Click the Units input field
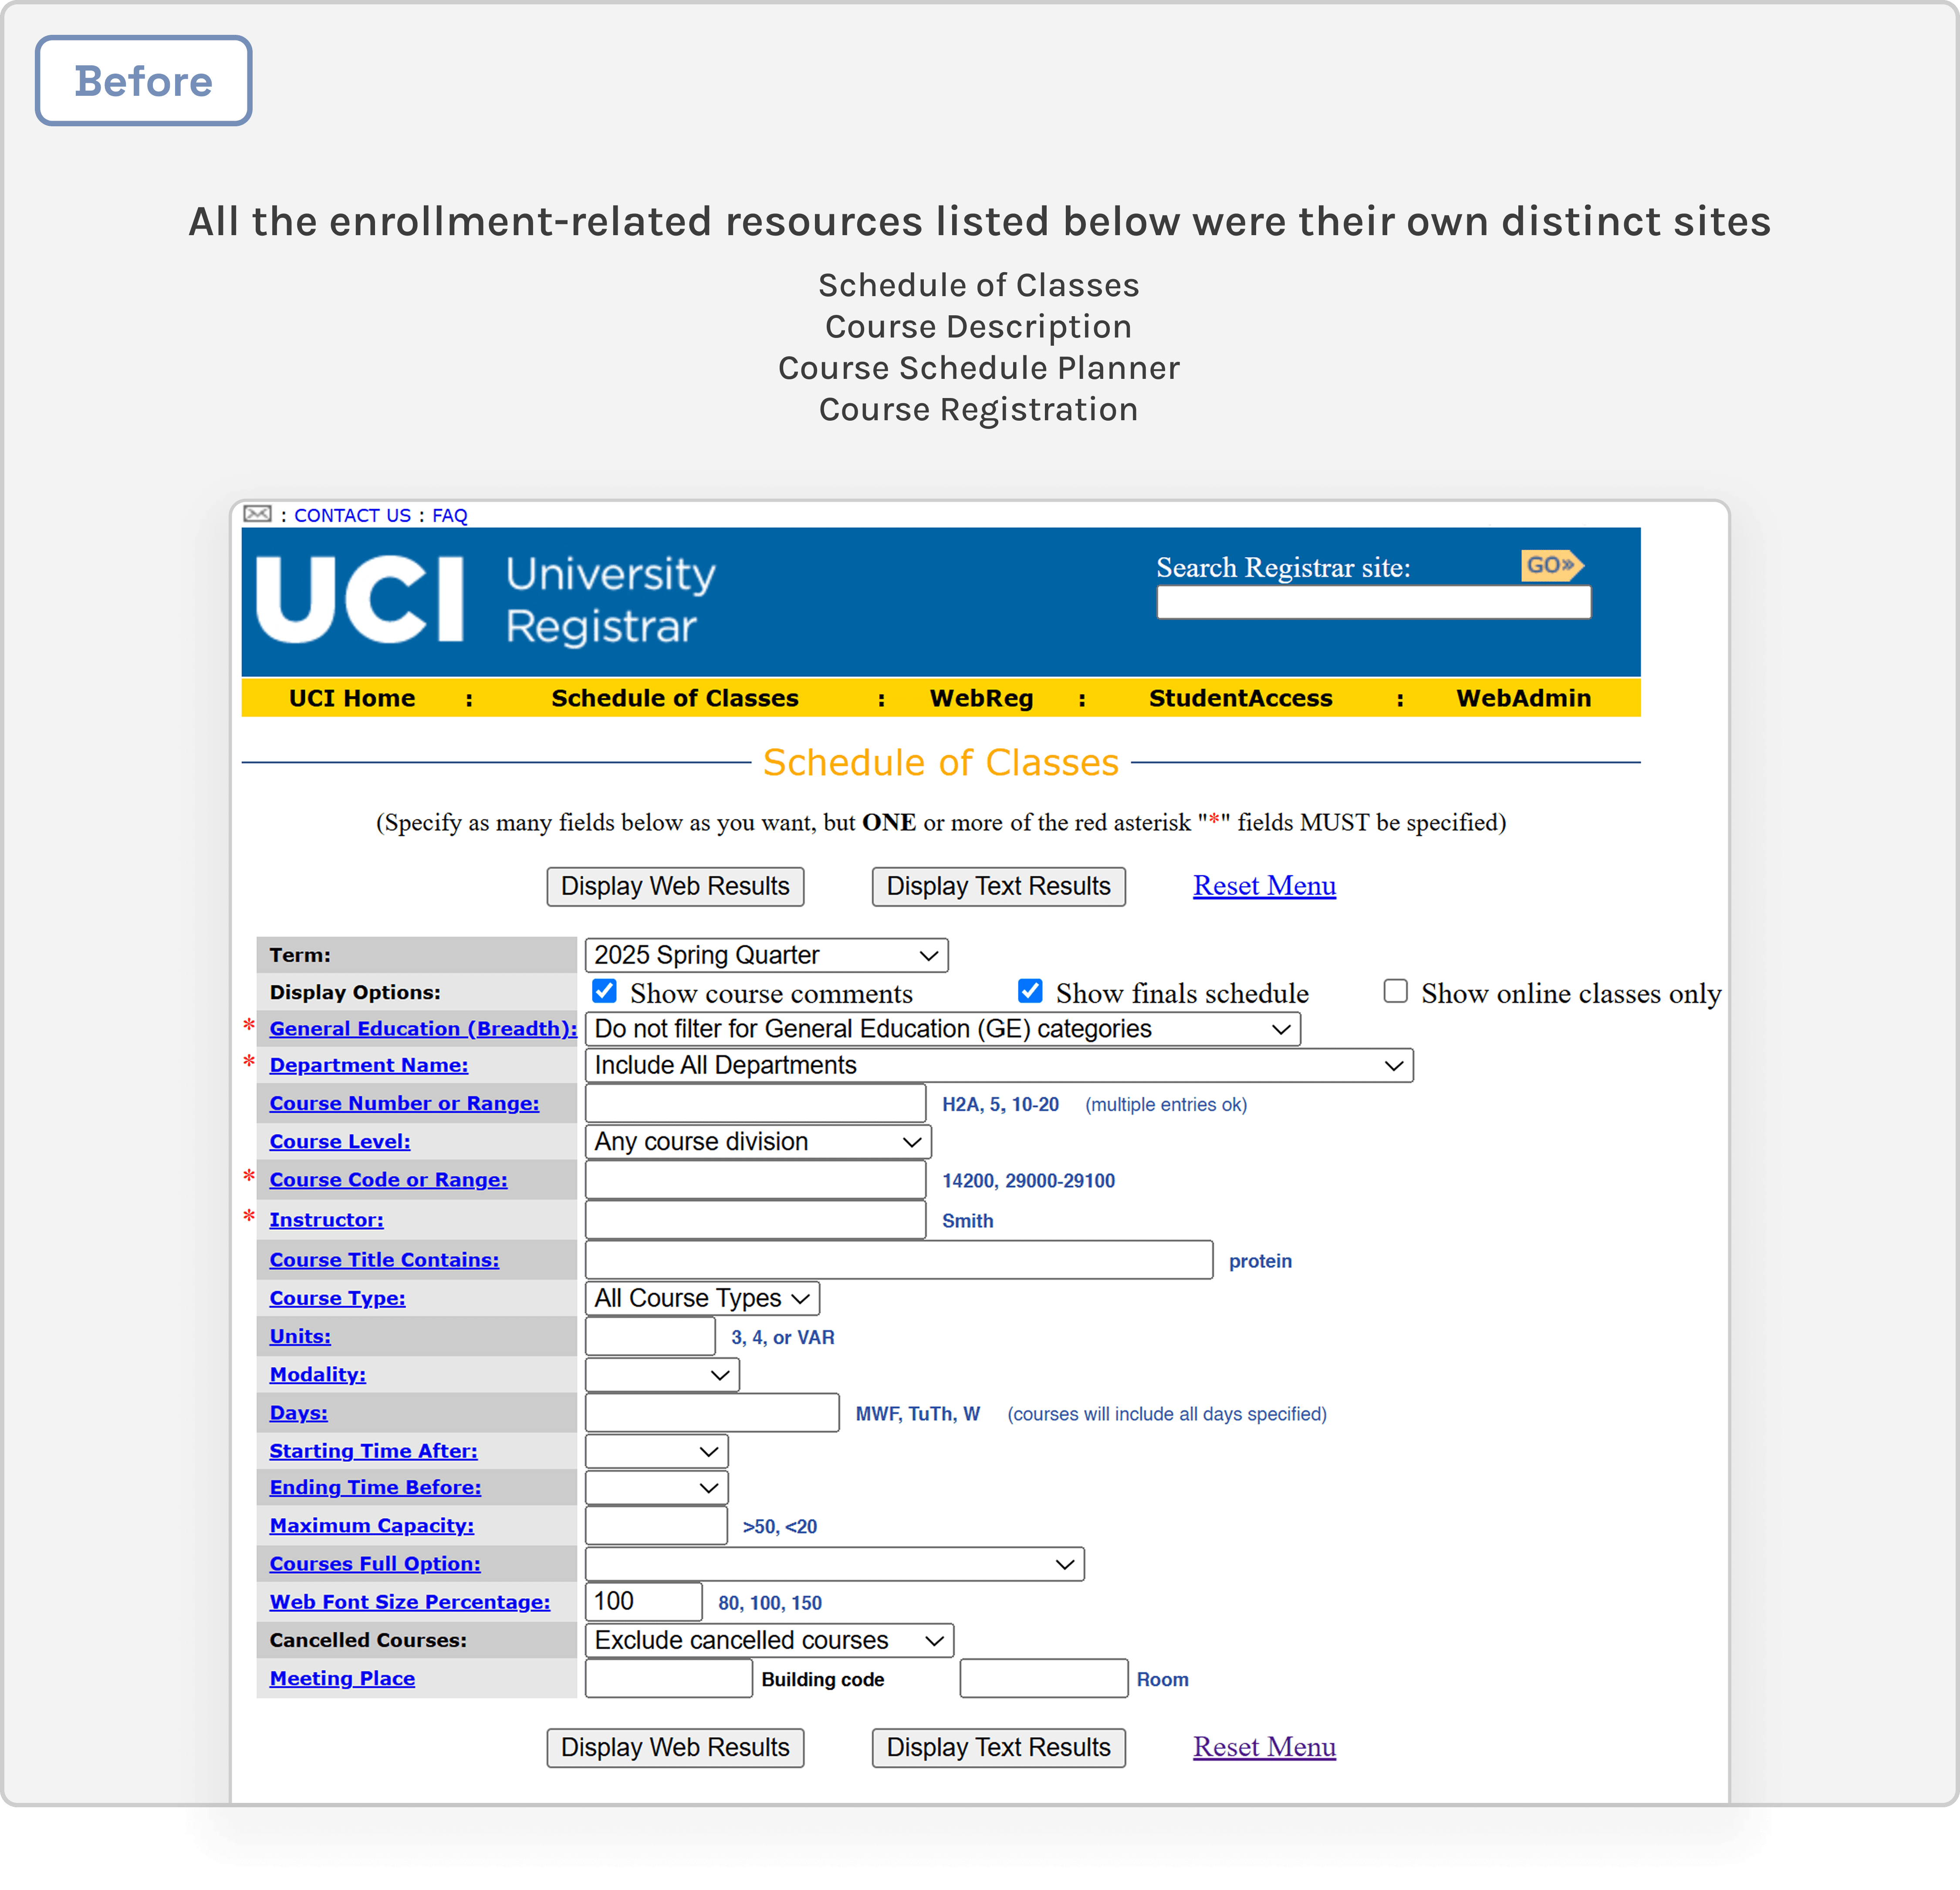This screenshot has height=1890, width=1960. point(650,1336)
